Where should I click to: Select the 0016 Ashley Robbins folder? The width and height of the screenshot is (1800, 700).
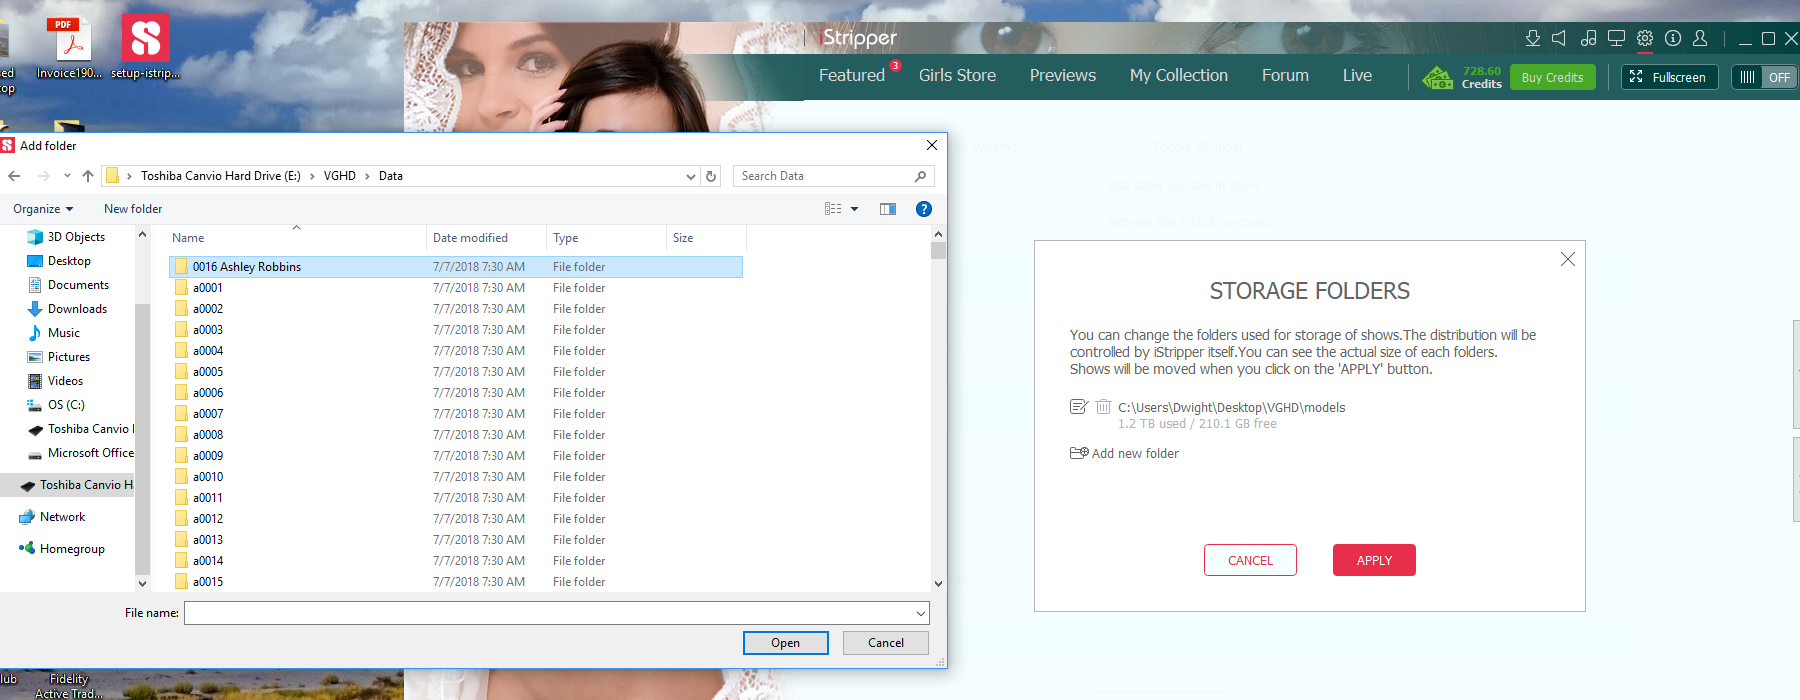(246, 267)
